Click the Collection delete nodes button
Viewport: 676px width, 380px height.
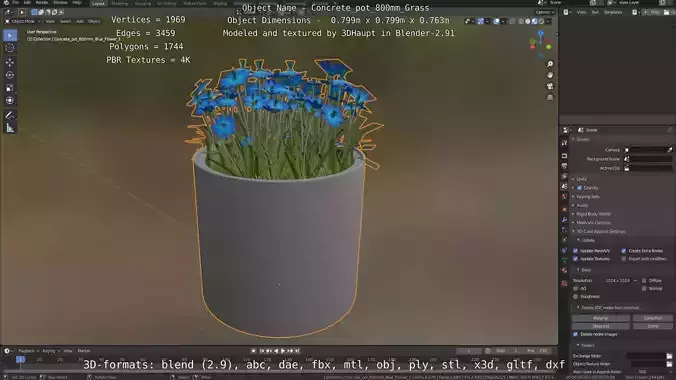[x=653, y=318]
